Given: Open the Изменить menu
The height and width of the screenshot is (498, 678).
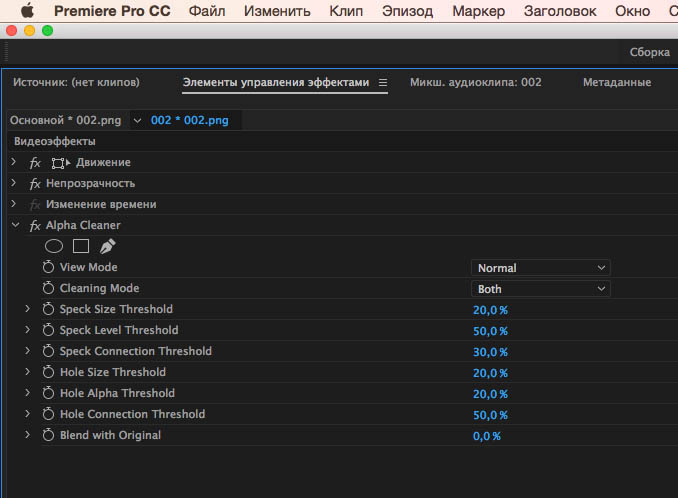Looking at the screenshot, I should [277, 11].
